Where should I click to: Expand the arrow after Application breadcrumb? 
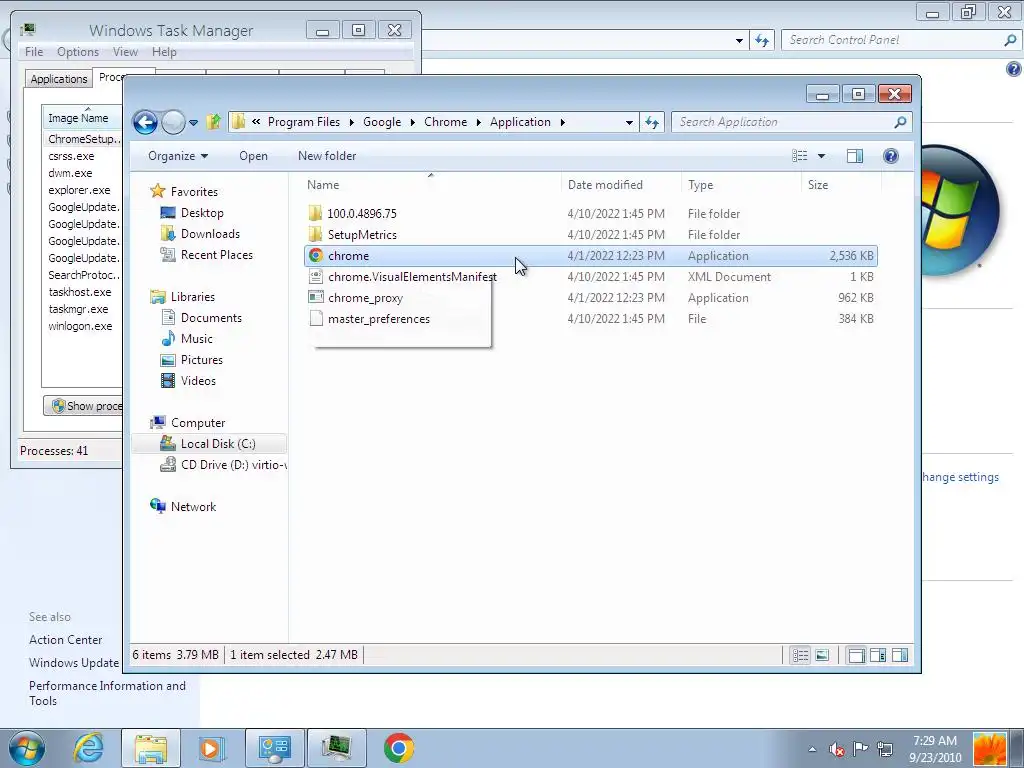tap(562, 122)
